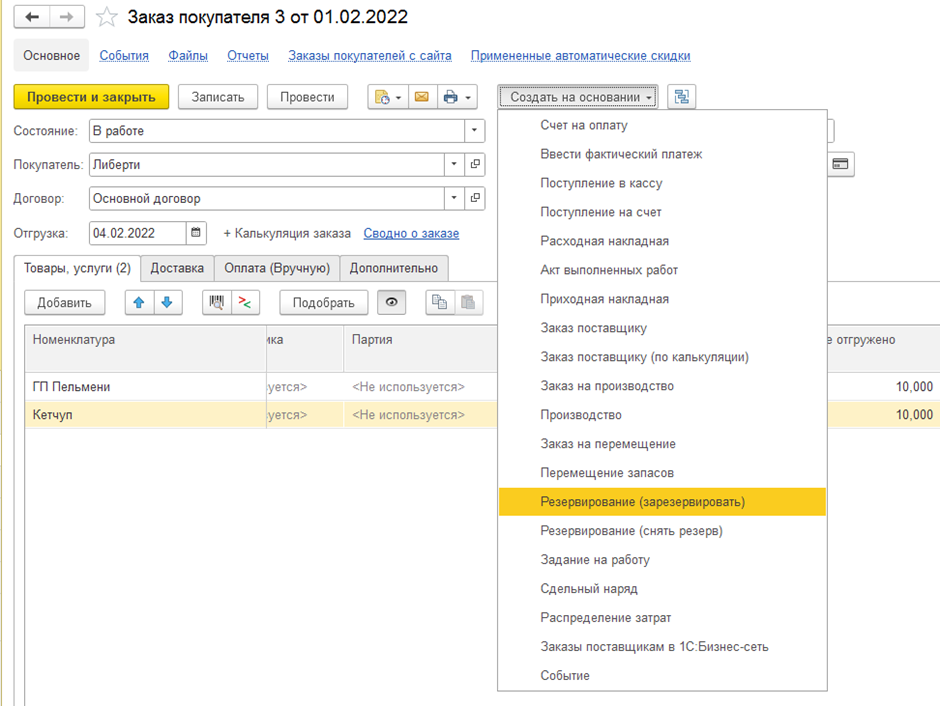
Task: Open the Сводно о заказе link
Action: [411, 234]
